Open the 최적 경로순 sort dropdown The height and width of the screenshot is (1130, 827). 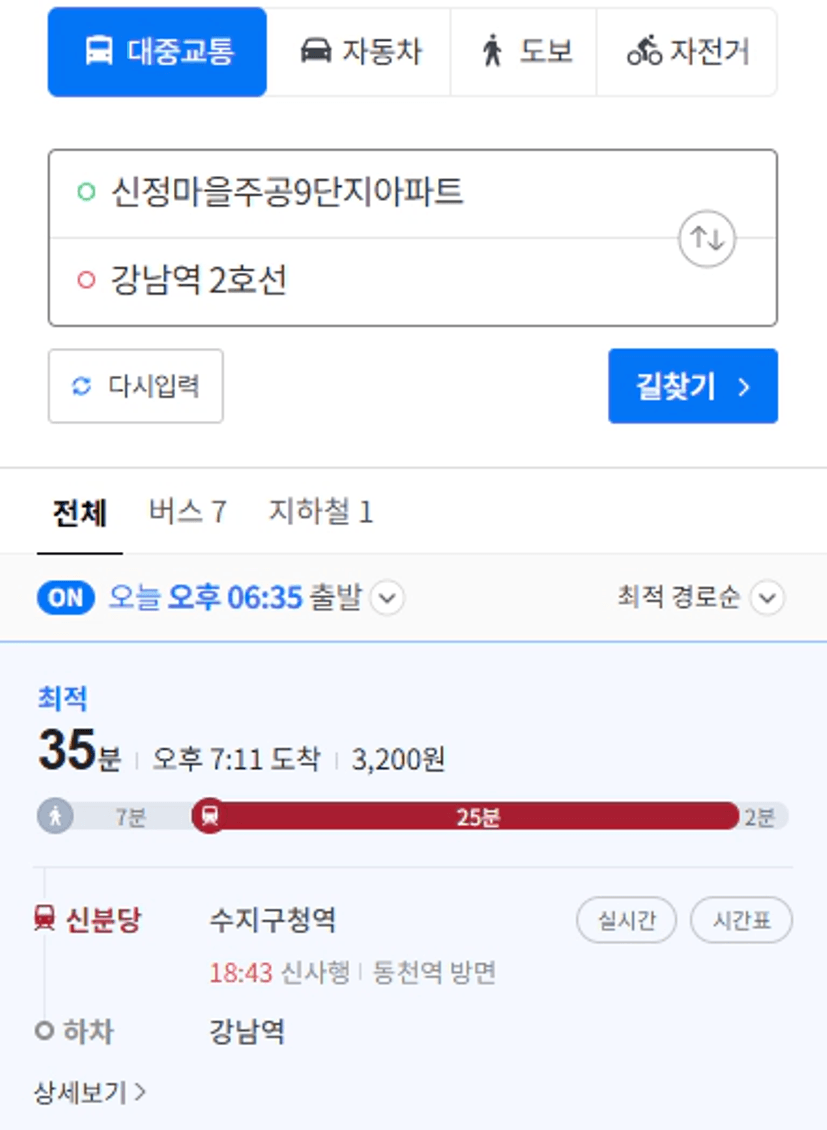click(701, 597)
